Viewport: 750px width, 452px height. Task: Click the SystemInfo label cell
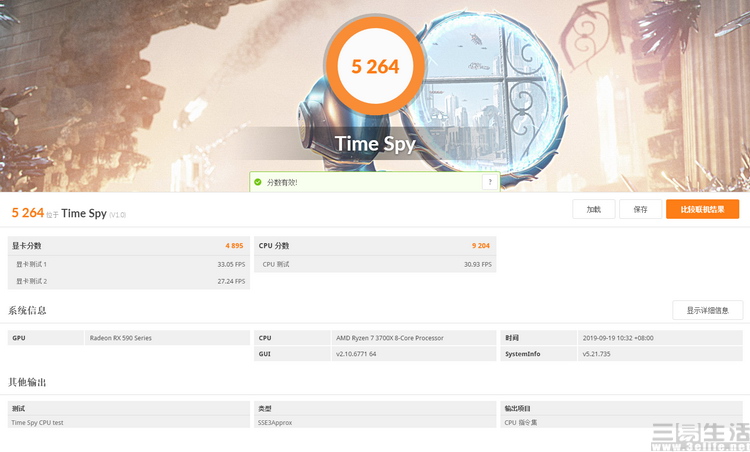[x=539, y=354]
